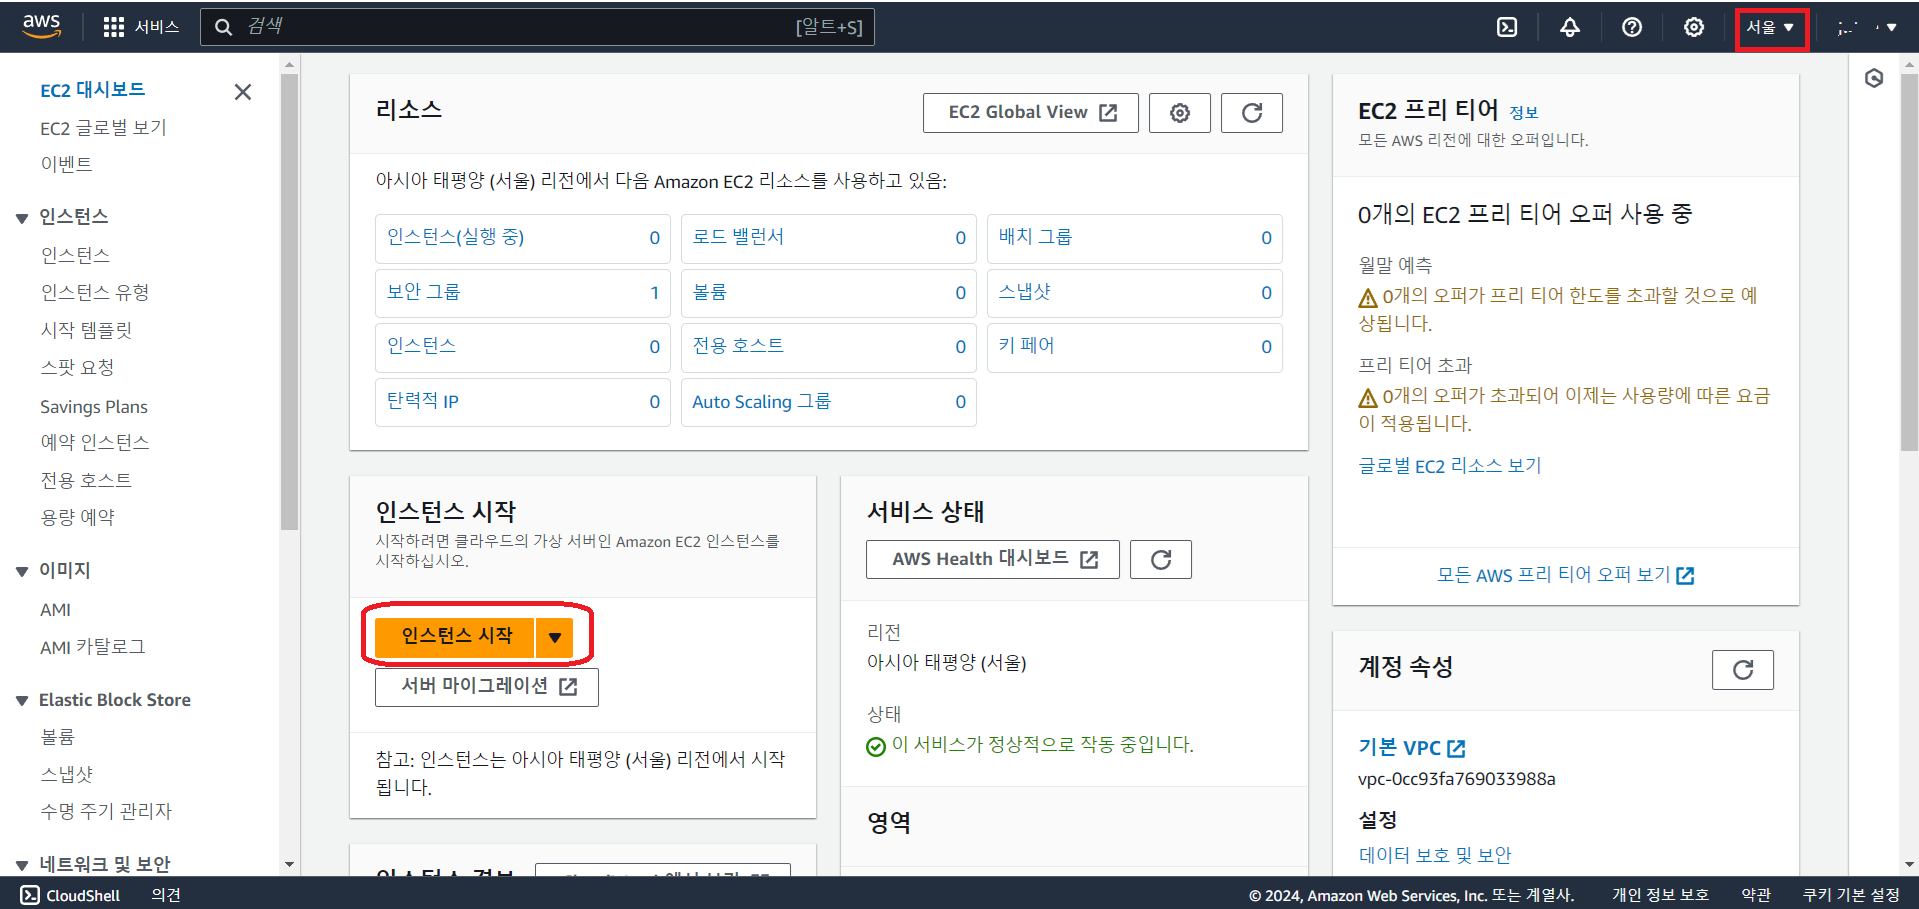Screen dimensions: 1919x909
Task: Open the help question mark menu
Action: [1632, 27]
